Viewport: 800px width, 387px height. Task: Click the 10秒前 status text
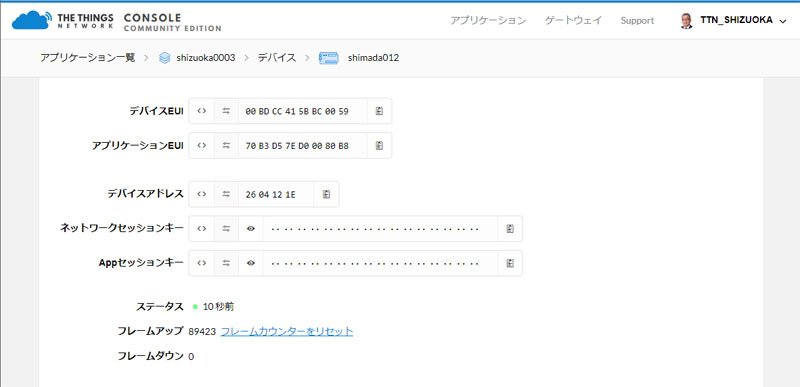(x=218, y=307)
